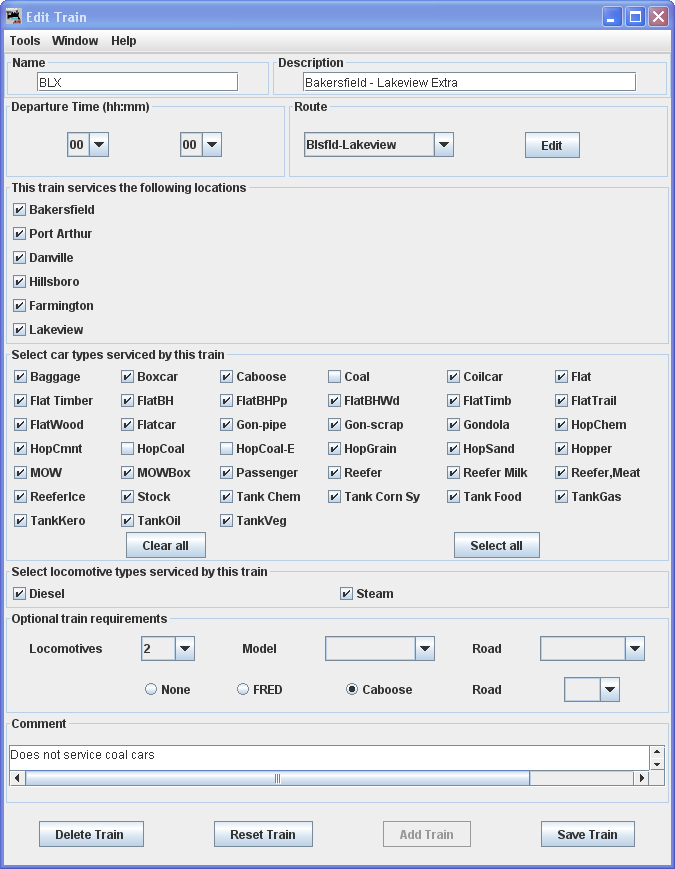The image size is (675, 869).
Task: Click the comment scroll down arrow
Action: [x=656, y=763]
